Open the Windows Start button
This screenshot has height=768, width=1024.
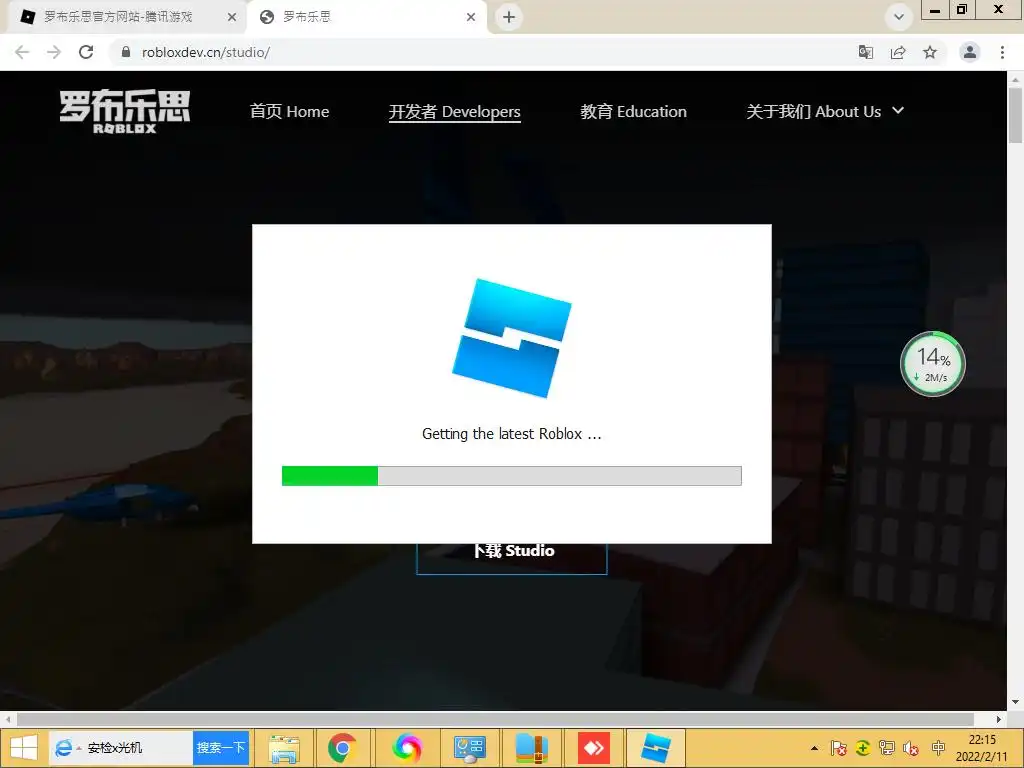[24, 748]
